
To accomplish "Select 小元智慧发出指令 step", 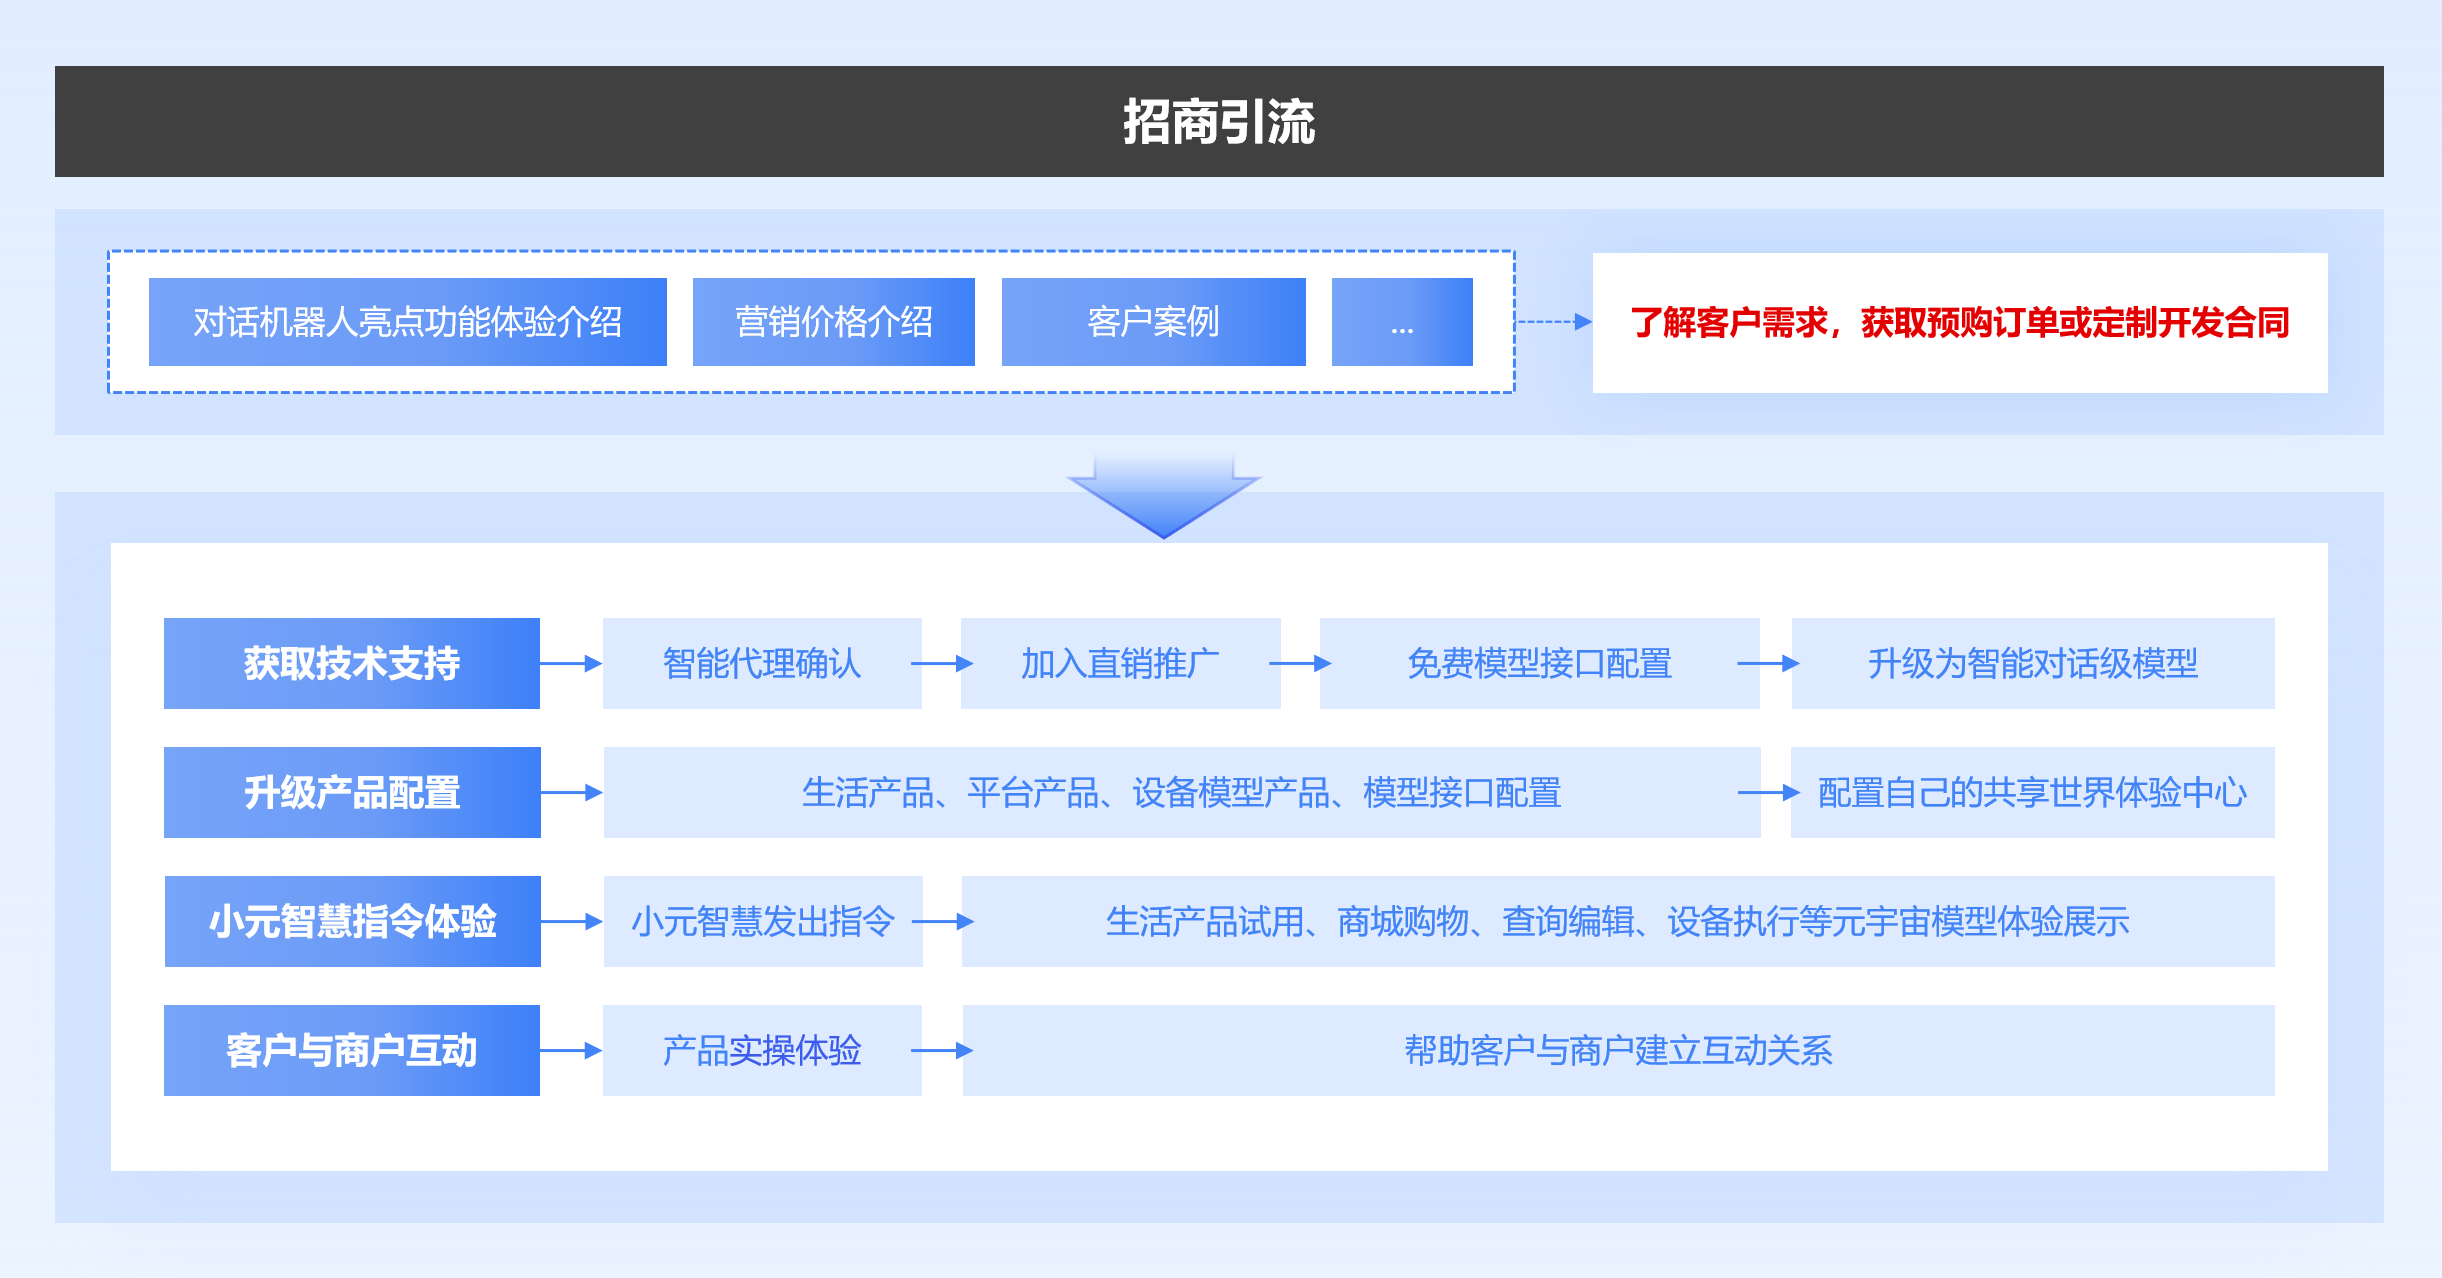I will point(762,921).
